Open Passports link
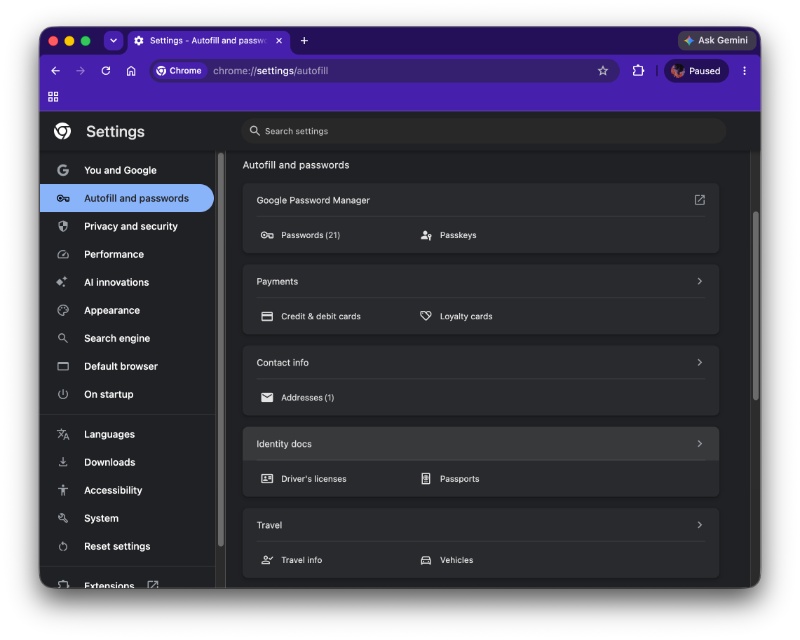The height and width of the screenshot is (640, 800). coord(459,479)
